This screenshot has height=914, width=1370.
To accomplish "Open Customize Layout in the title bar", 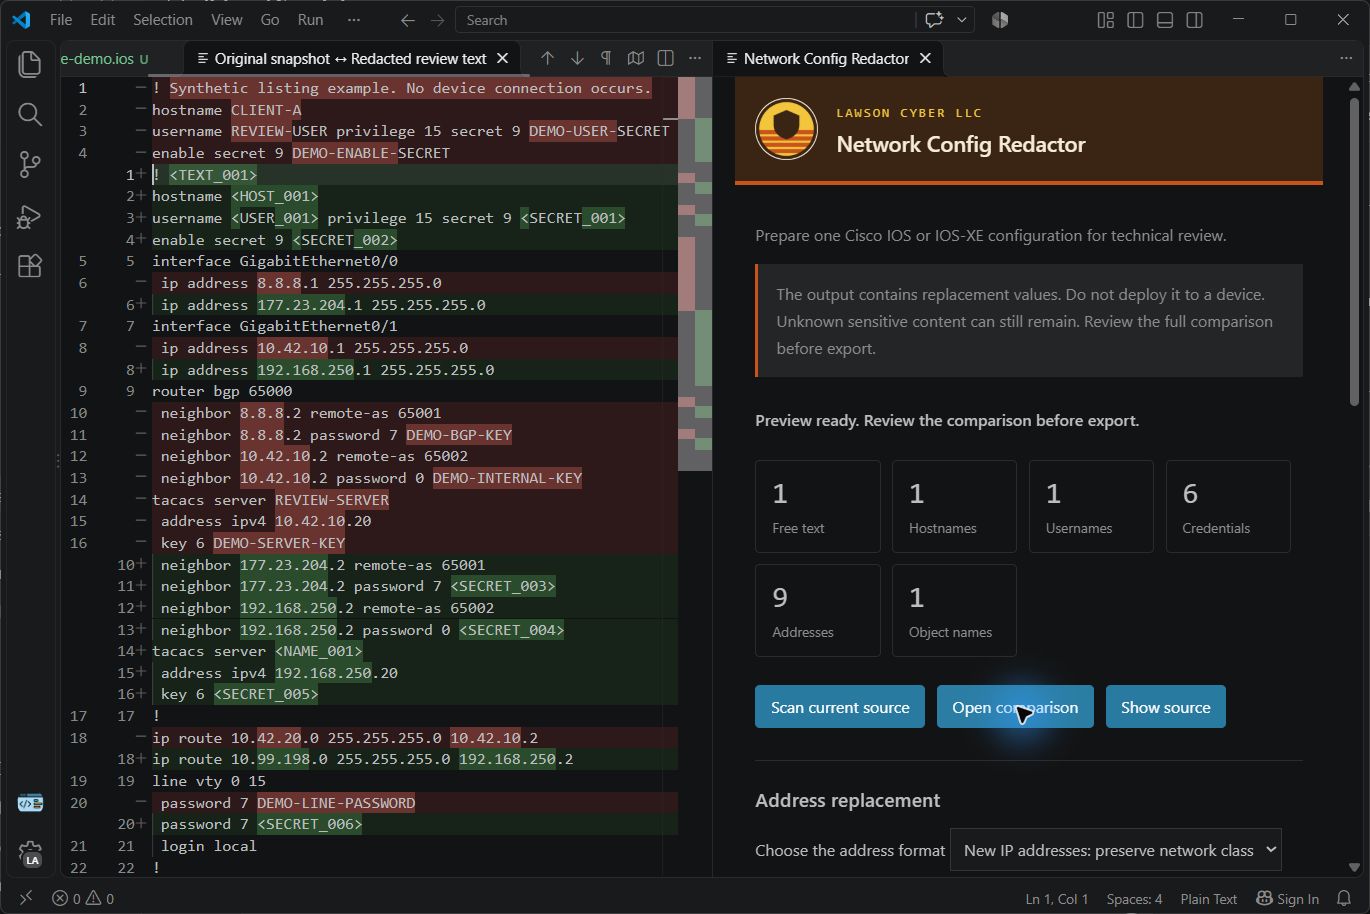I will point(1105,20).
